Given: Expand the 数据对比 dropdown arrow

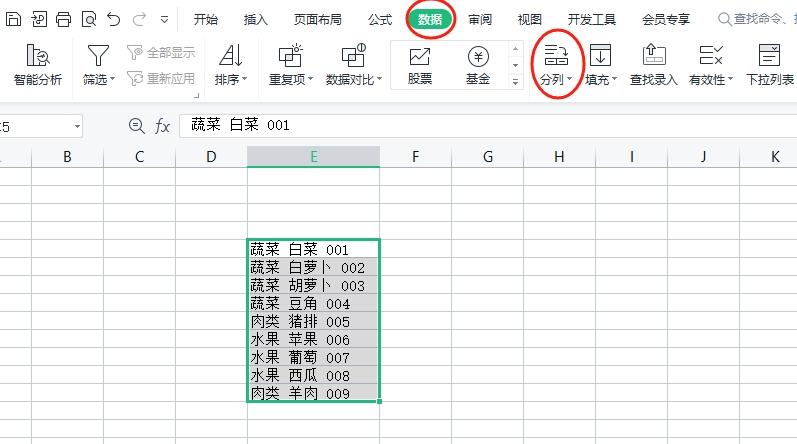Looking at the screenshot, I should (x=379, y=79).
